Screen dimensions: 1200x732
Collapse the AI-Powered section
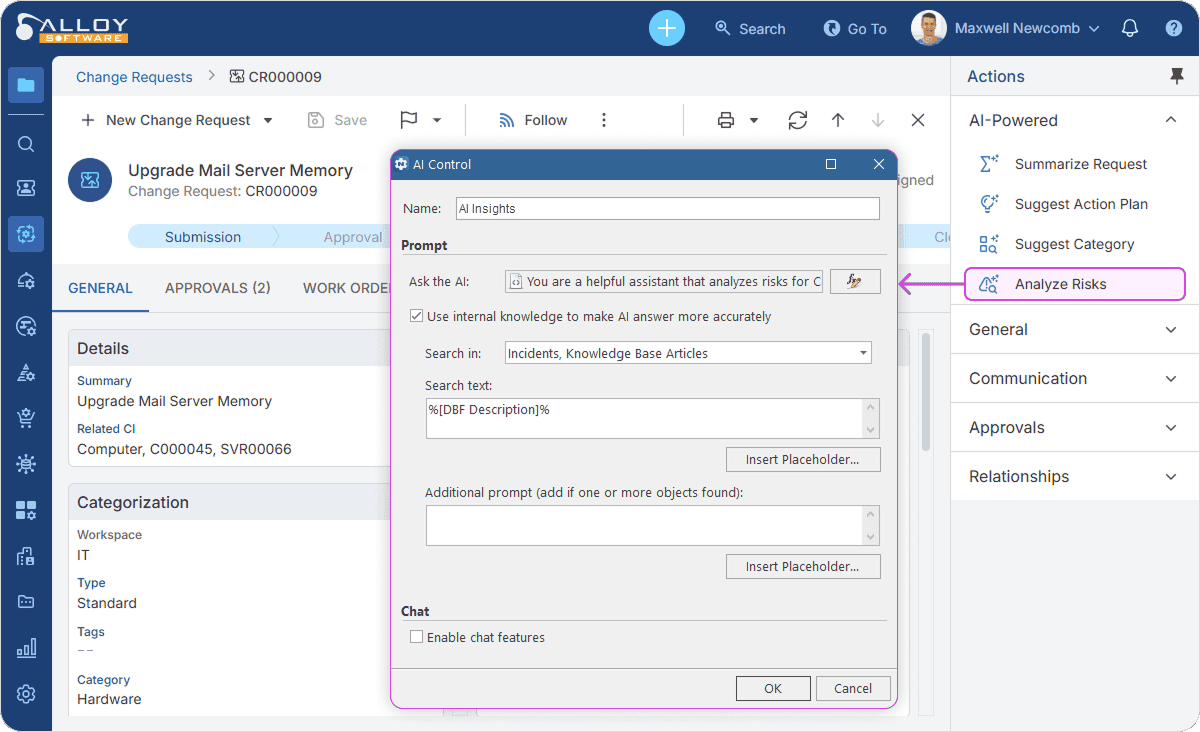1171,120
